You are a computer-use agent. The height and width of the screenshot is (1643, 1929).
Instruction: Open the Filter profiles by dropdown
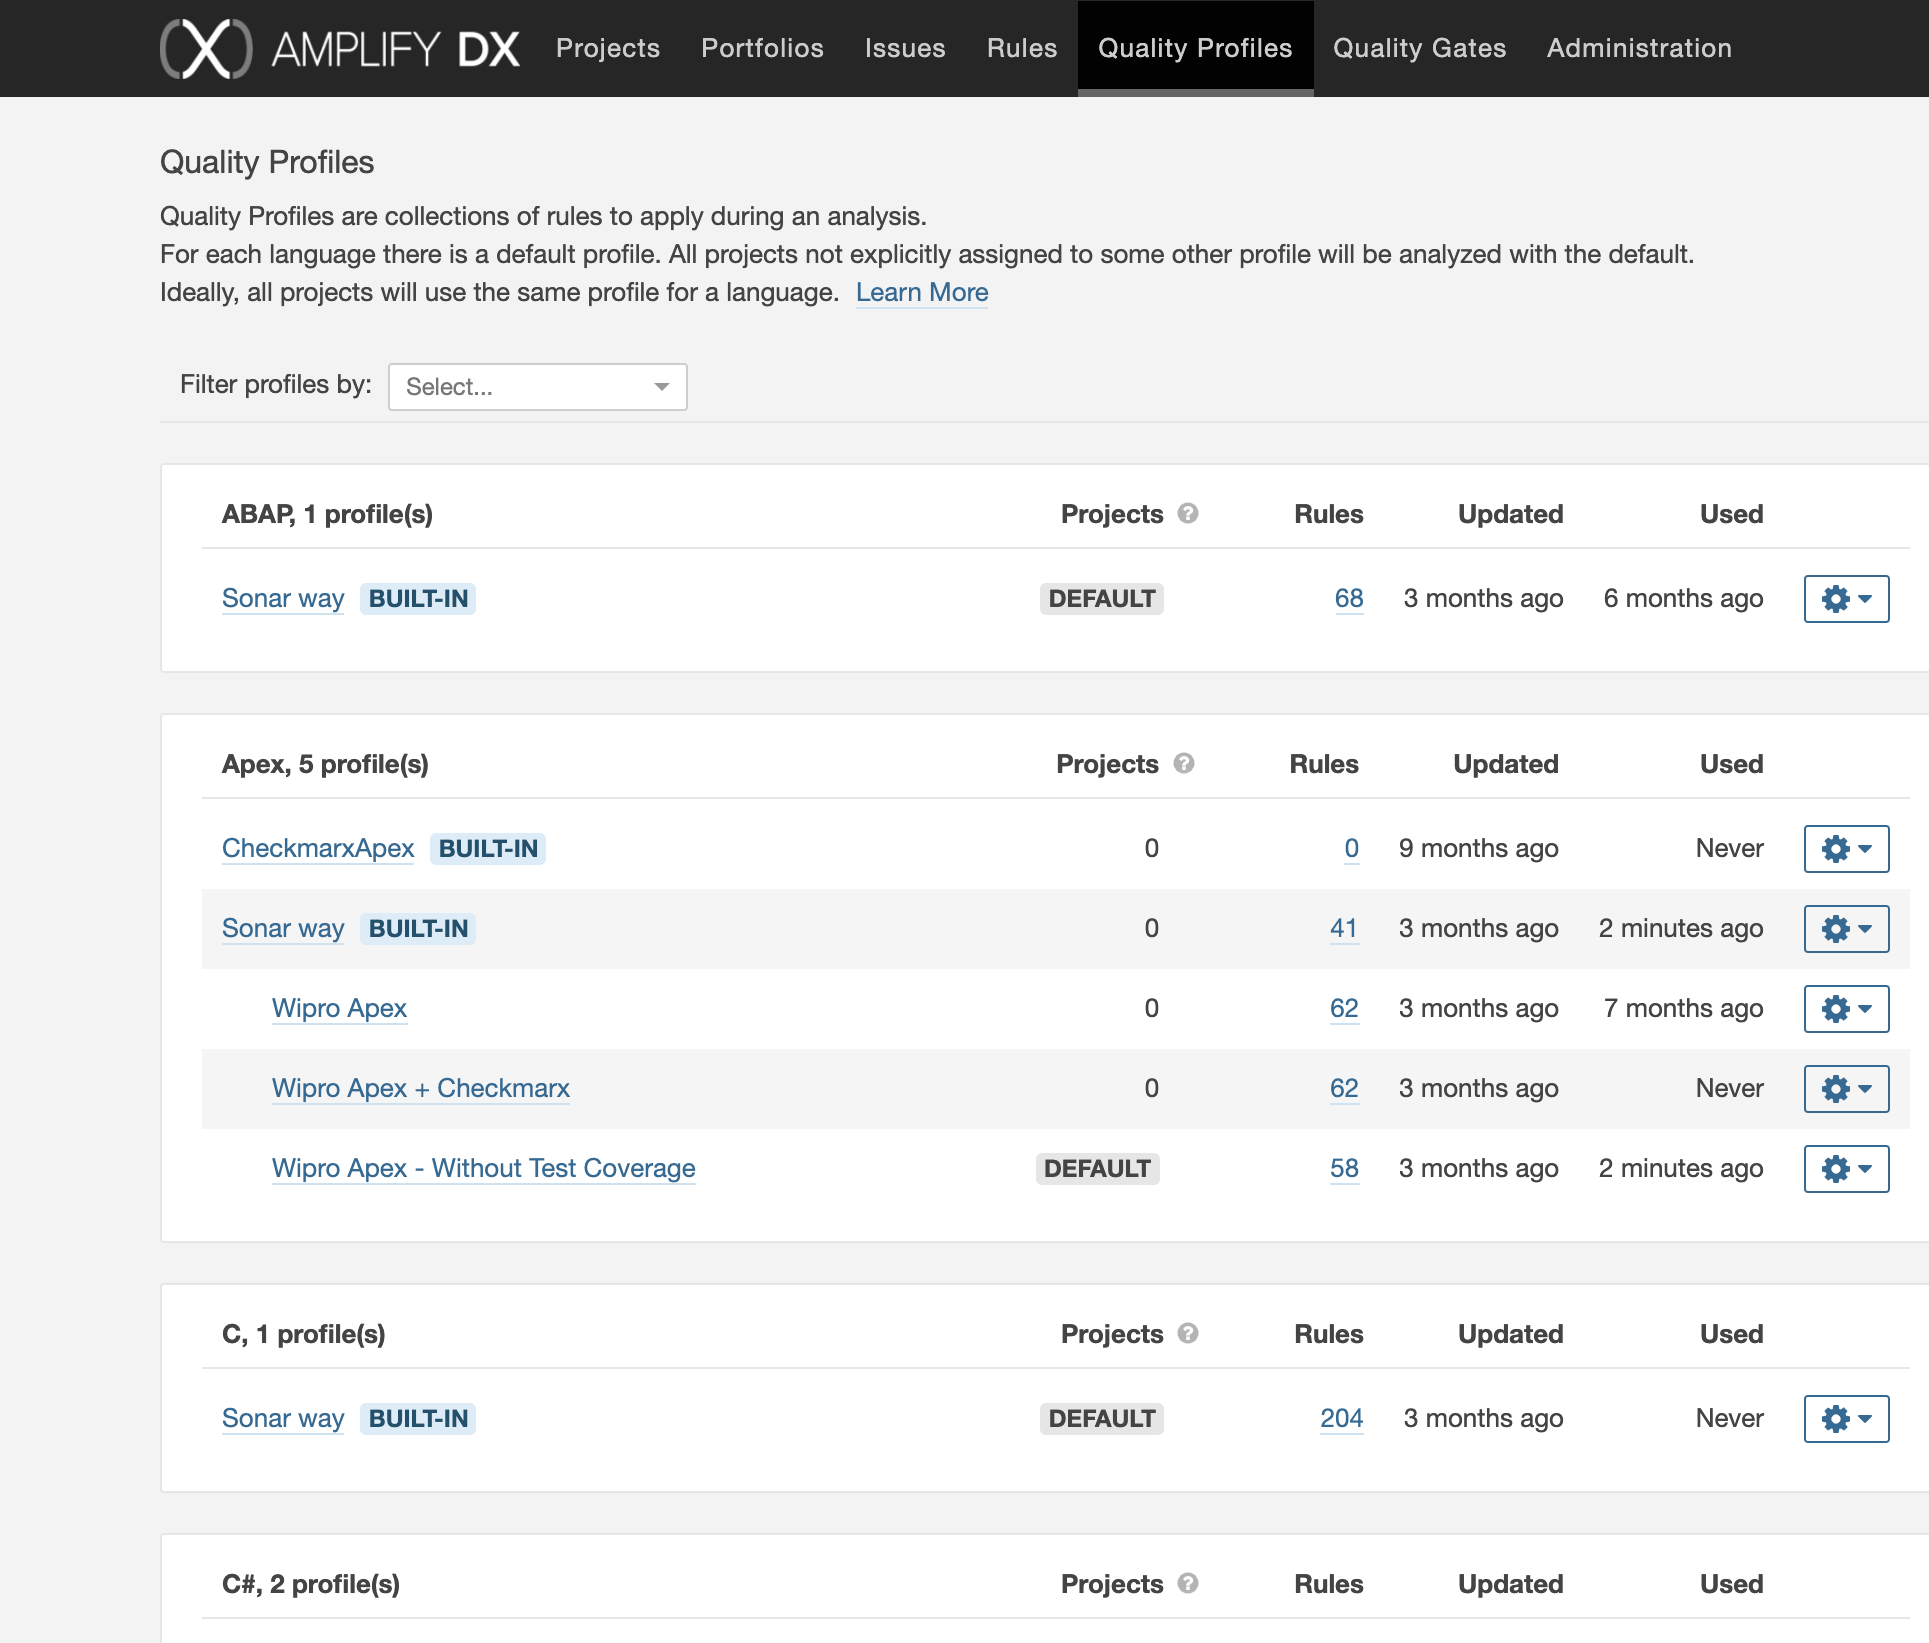point(538,387)
